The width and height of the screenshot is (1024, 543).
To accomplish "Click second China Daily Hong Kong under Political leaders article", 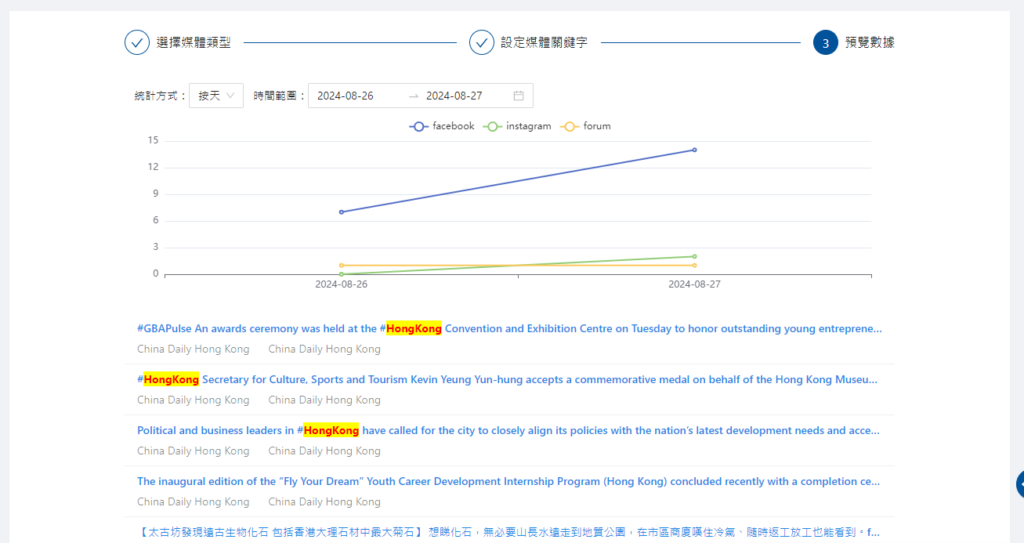I will (325, 451).
